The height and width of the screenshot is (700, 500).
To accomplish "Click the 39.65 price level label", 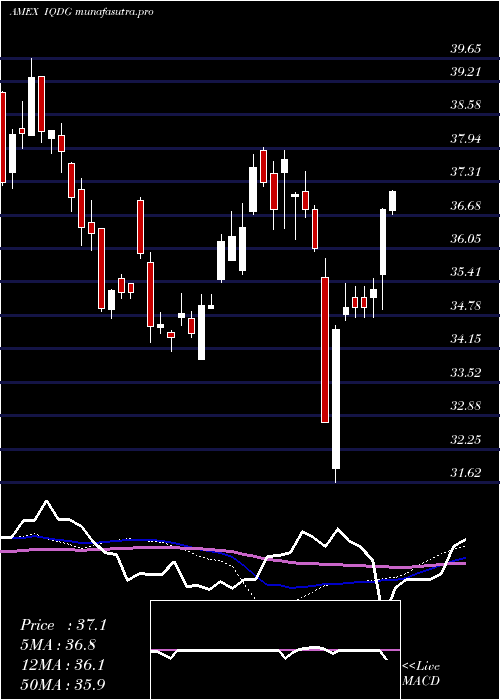I will (x=466, y=49).
